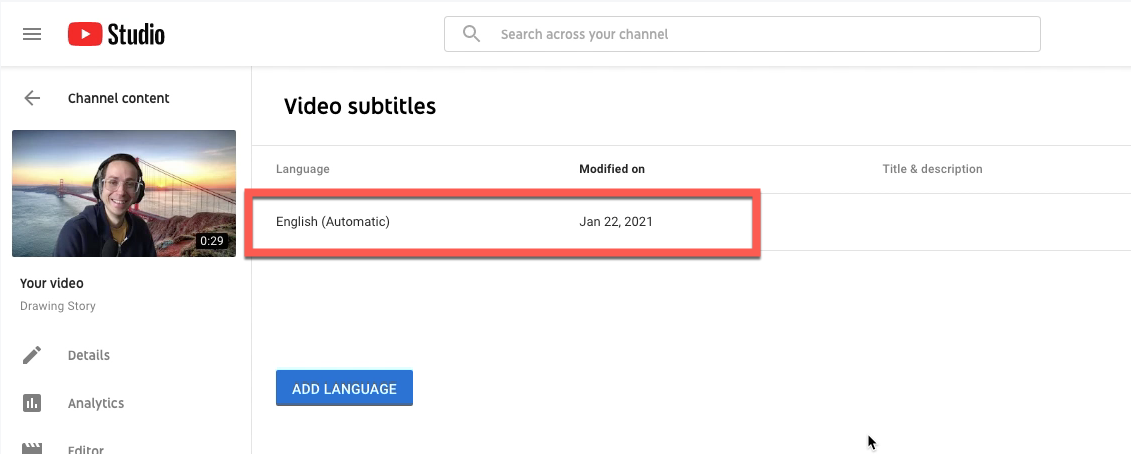The image size is (1131, 454).
Task: Click the search magnifier icon
Action: (471, 34)
